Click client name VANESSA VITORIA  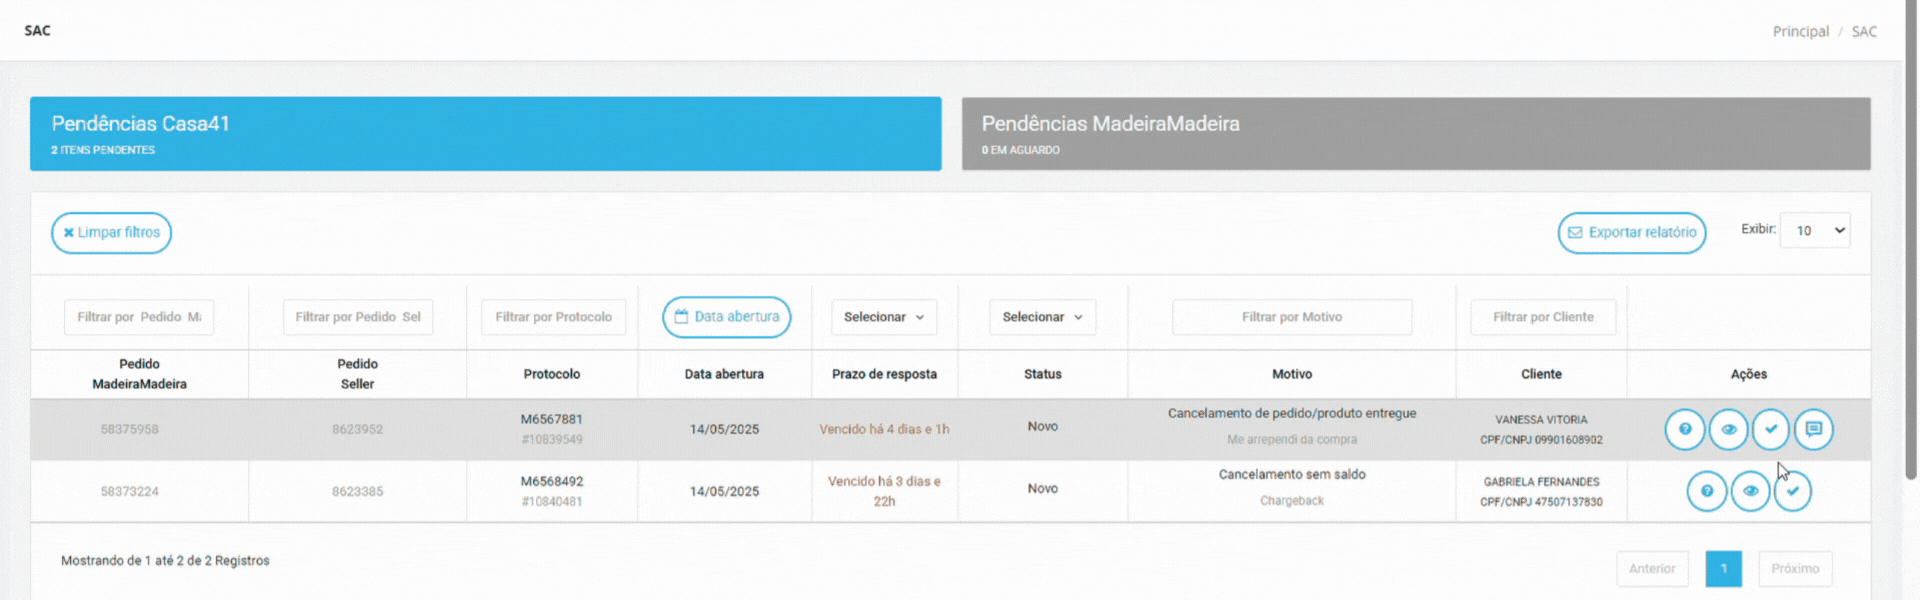[1541, 420]
